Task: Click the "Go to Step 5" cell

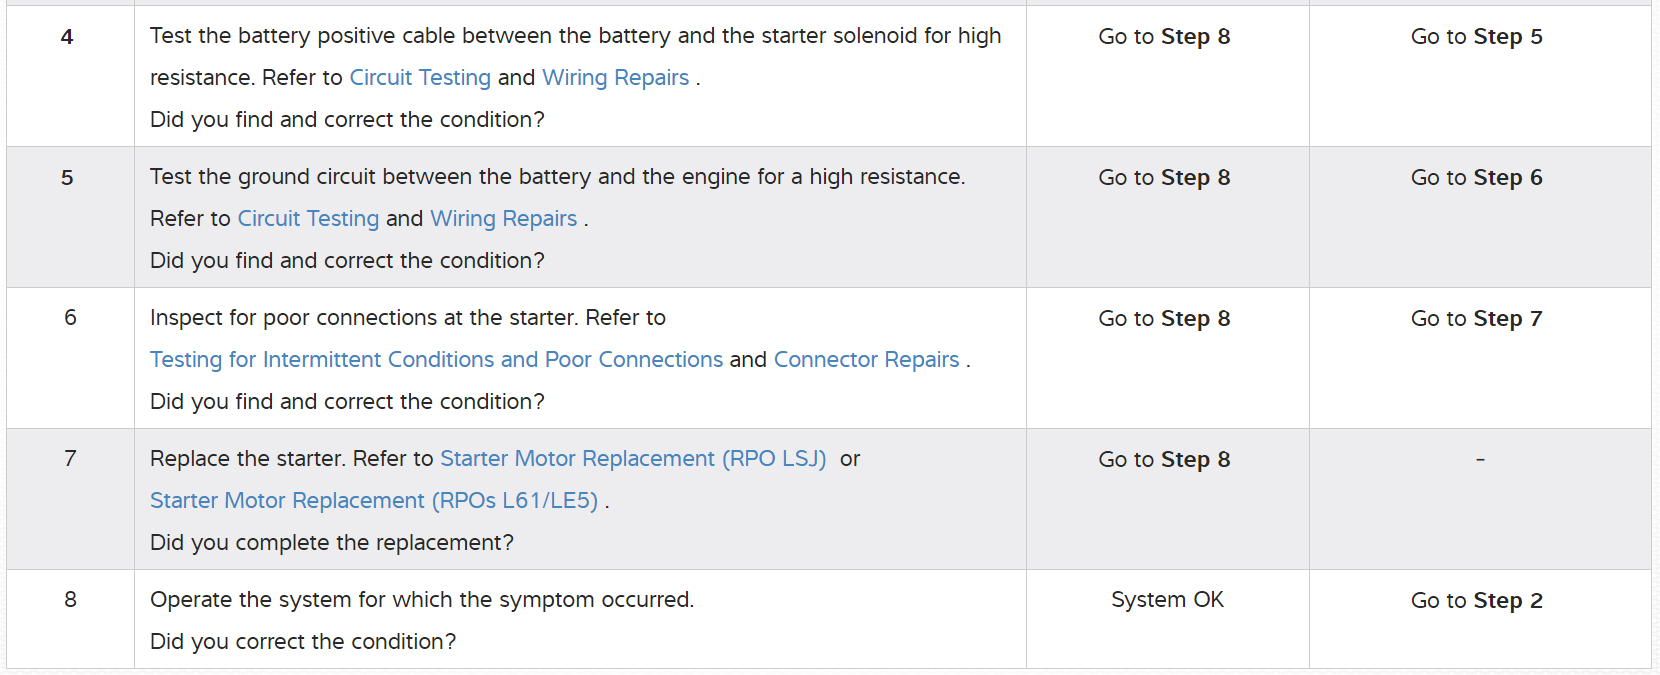Action: (1476, 37)
